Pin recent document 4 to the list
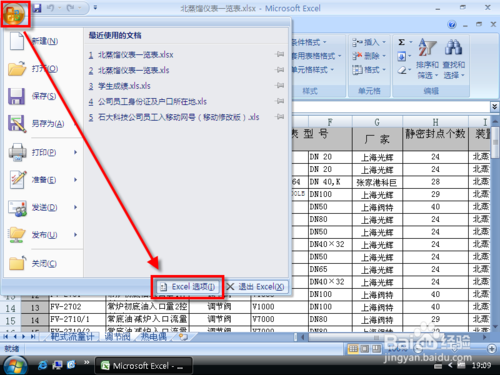 (x=280, y=101)
